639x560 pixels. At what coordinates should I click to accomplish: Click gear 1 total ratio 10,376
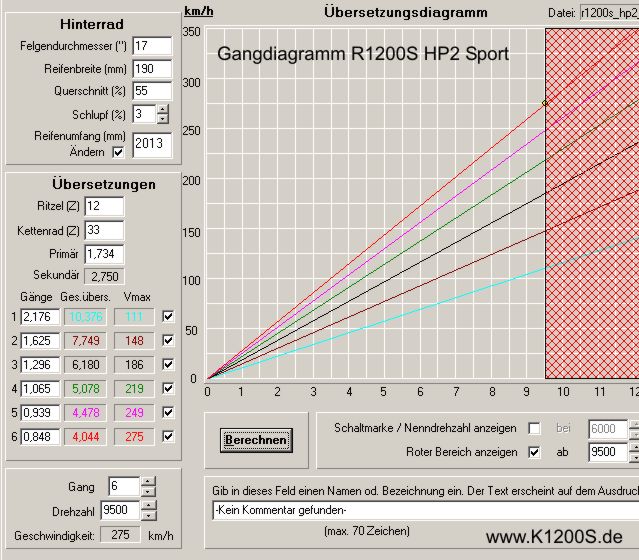tap(85, 317)
